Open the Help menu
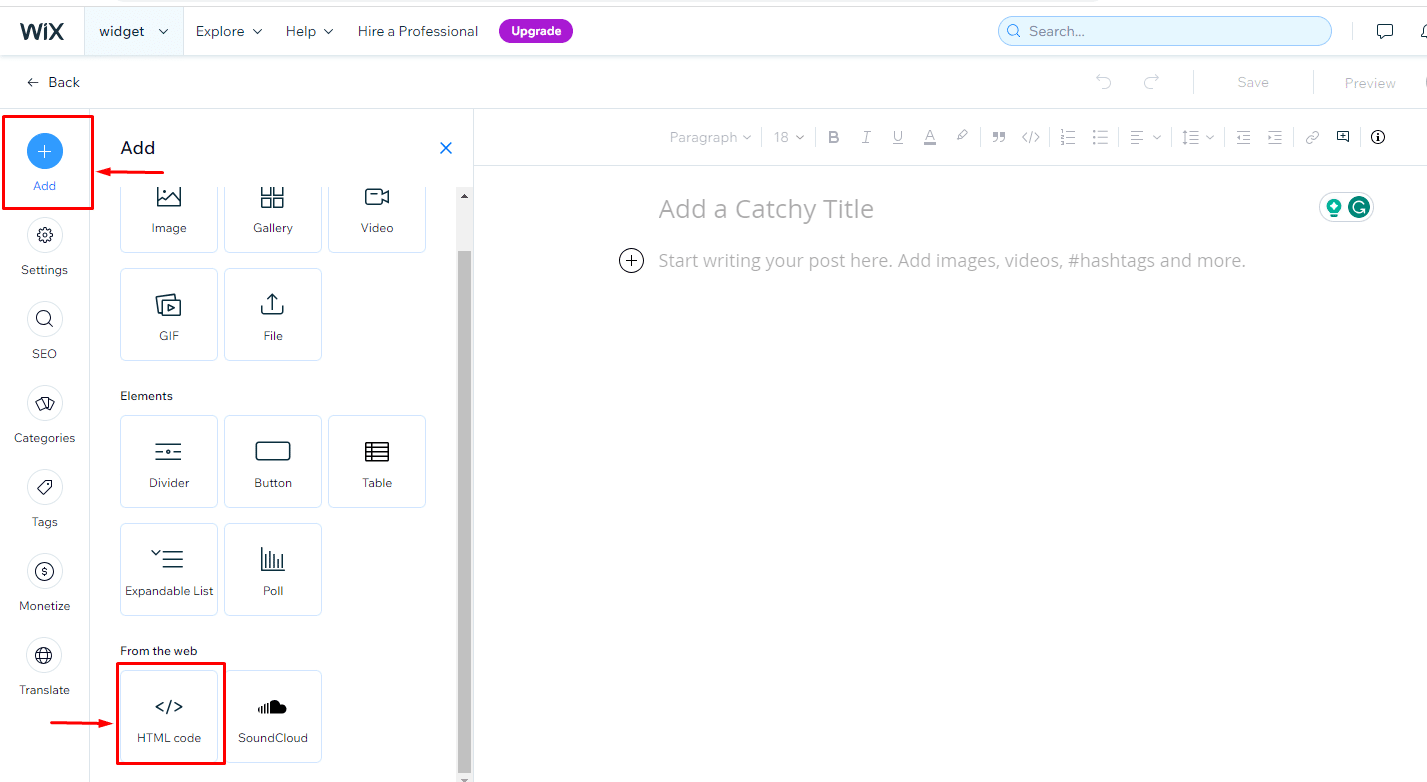The width and height of the screenshot is (1427, 782). pos(309,31)
